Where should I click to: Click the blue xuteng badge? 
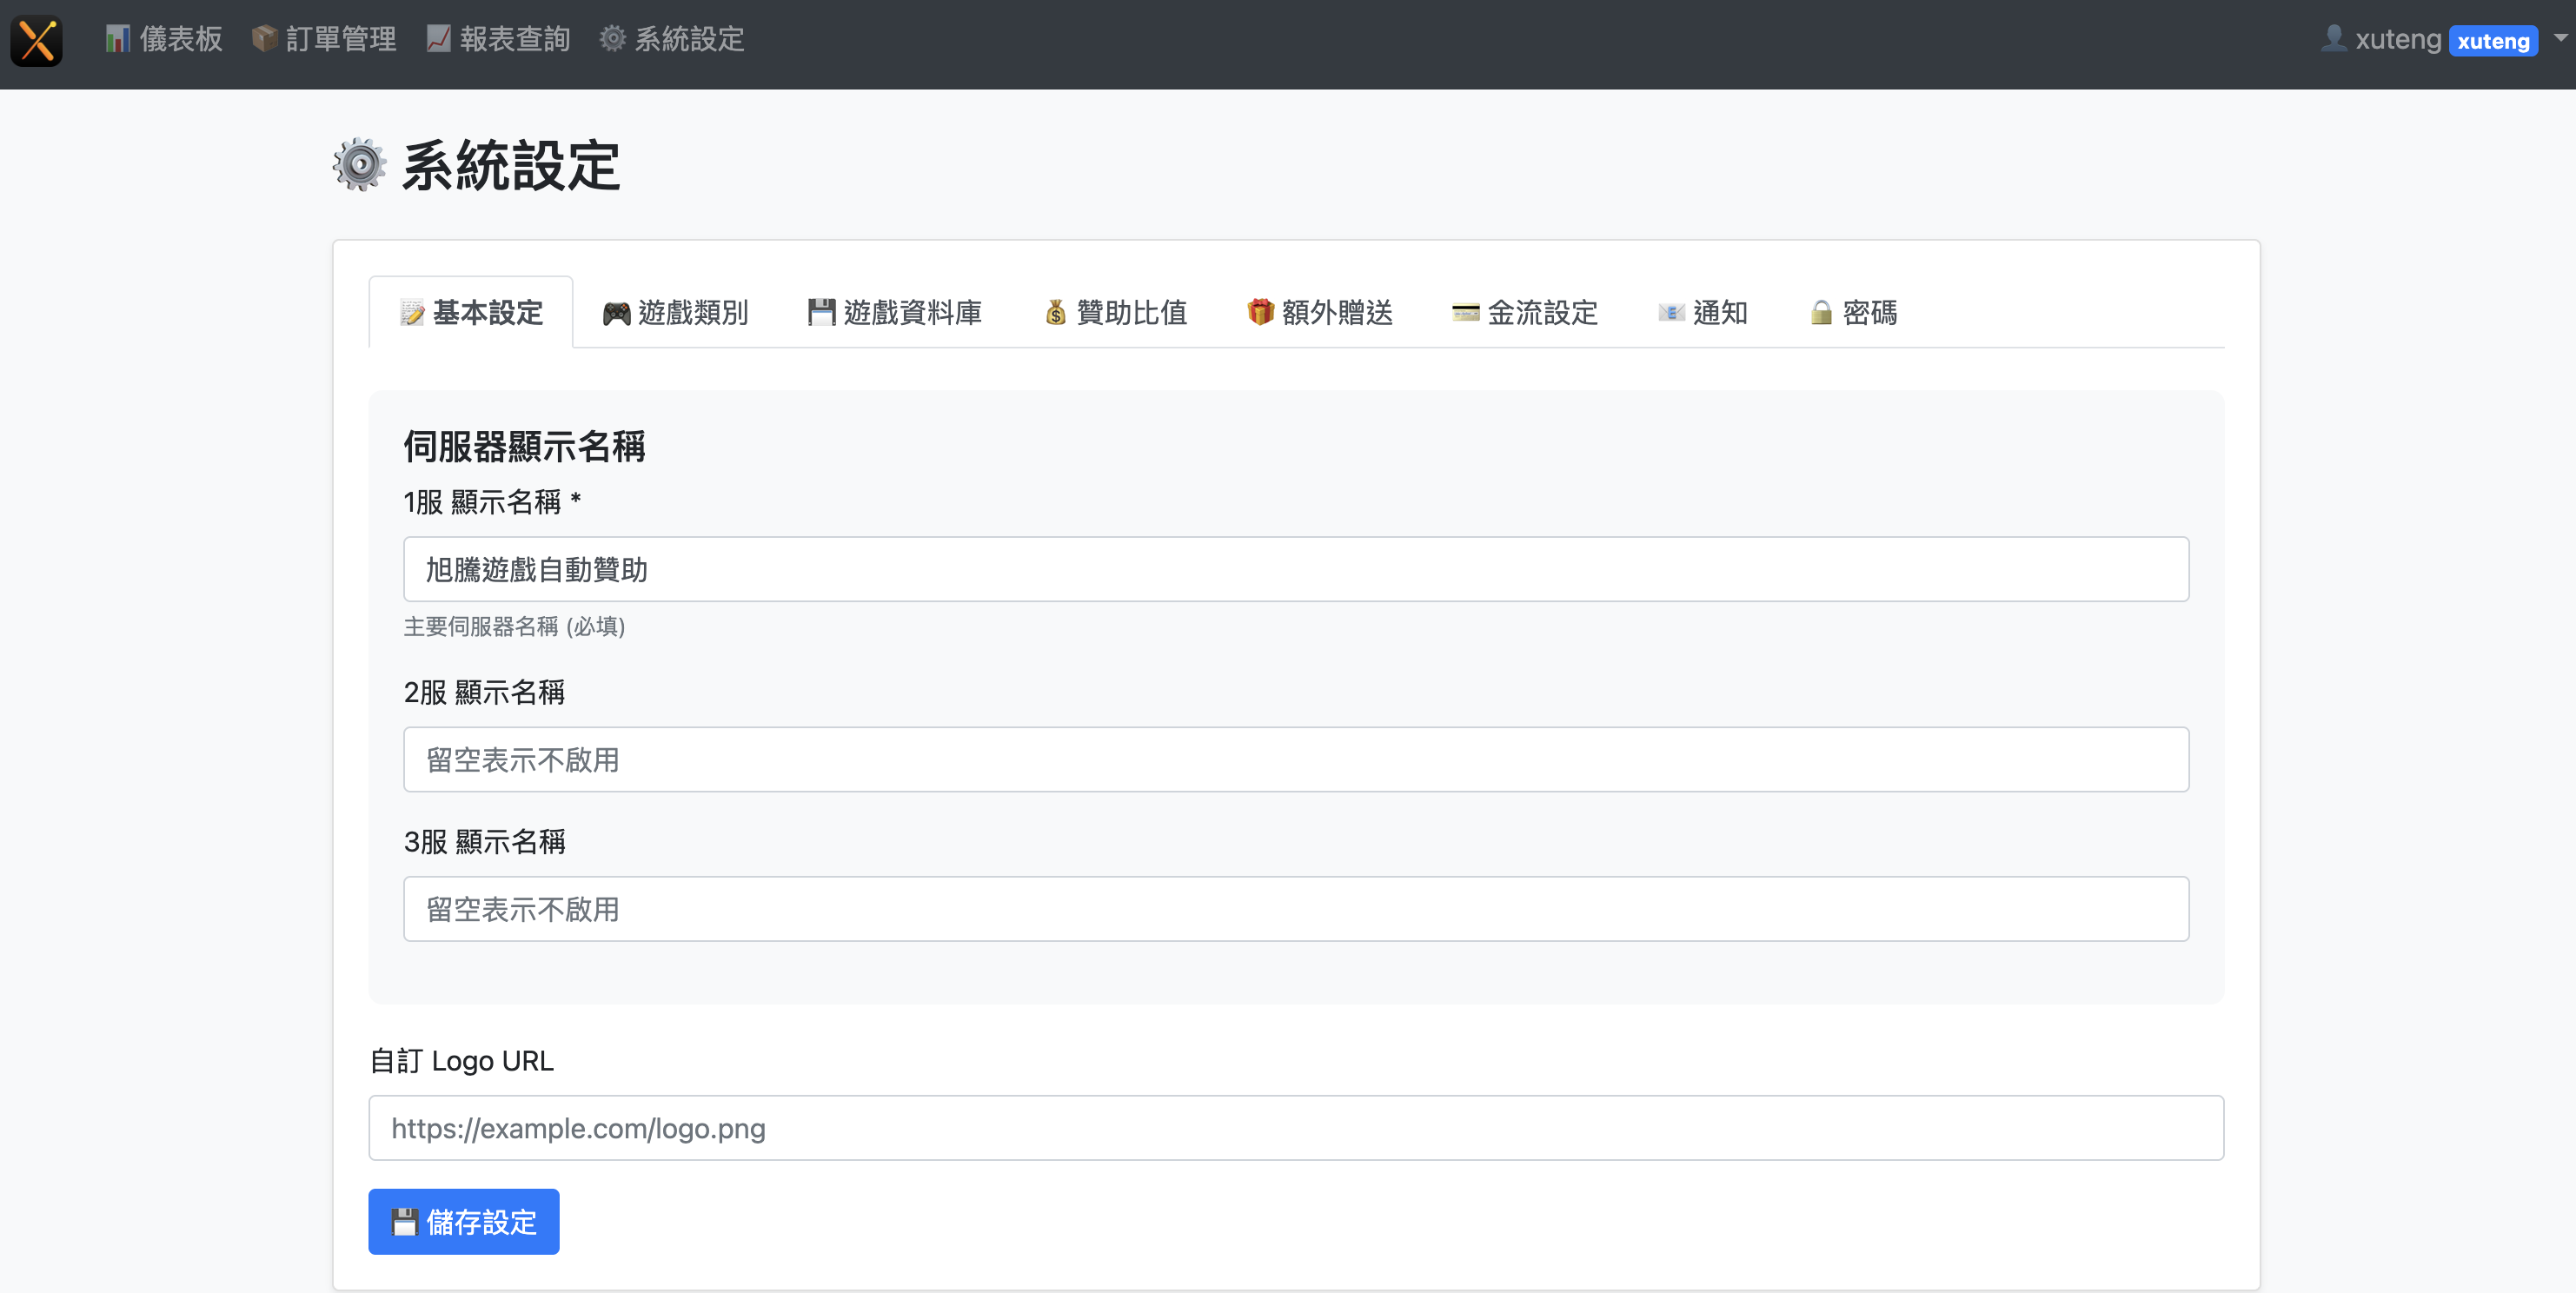[x=2493, y=41]
